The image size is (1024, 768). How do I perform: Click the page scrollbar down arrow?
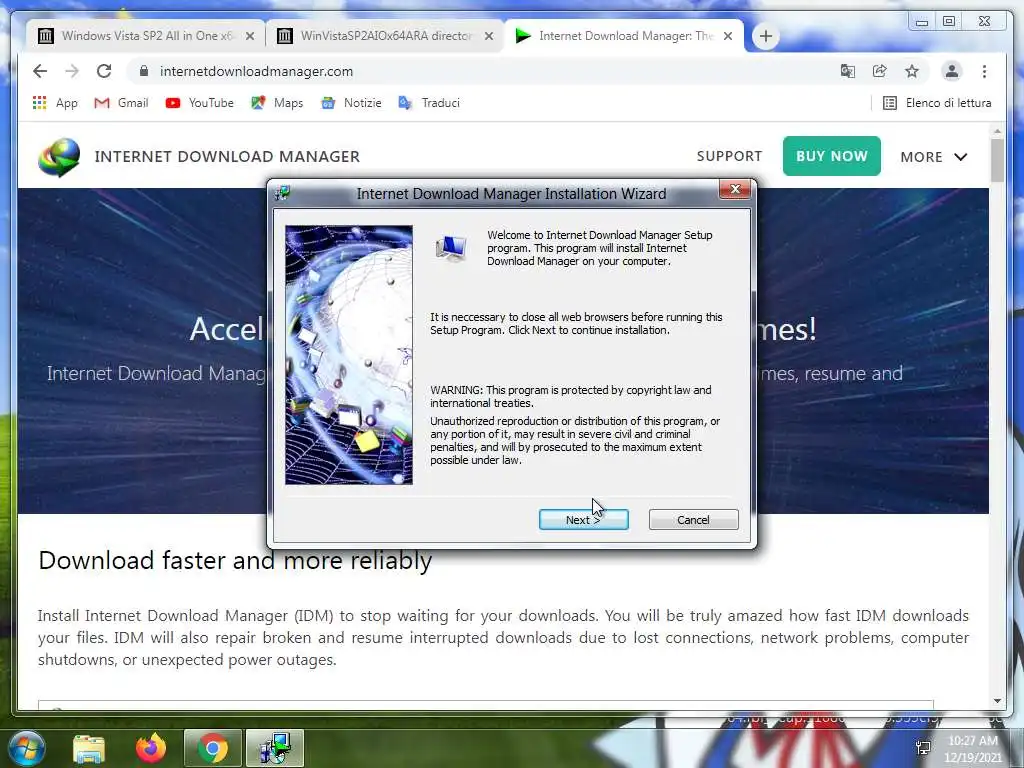[997, 701]
